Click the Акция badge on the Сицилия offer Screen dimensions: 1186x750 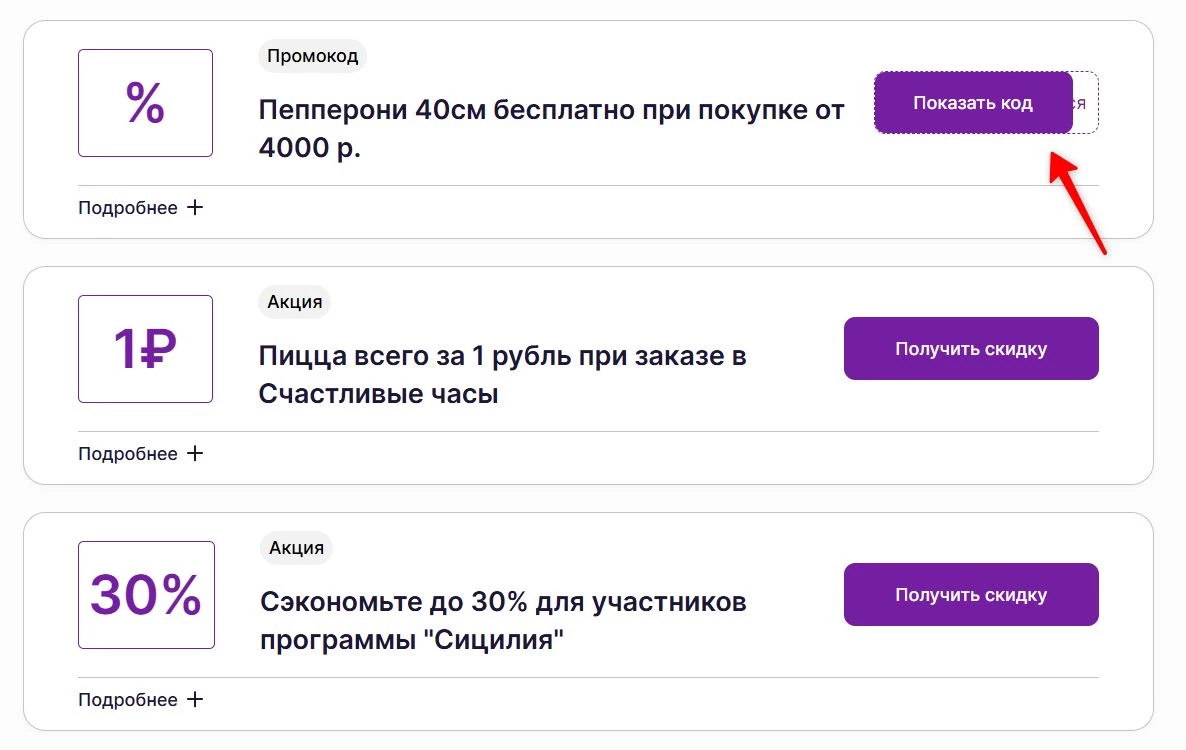(297, 548)
